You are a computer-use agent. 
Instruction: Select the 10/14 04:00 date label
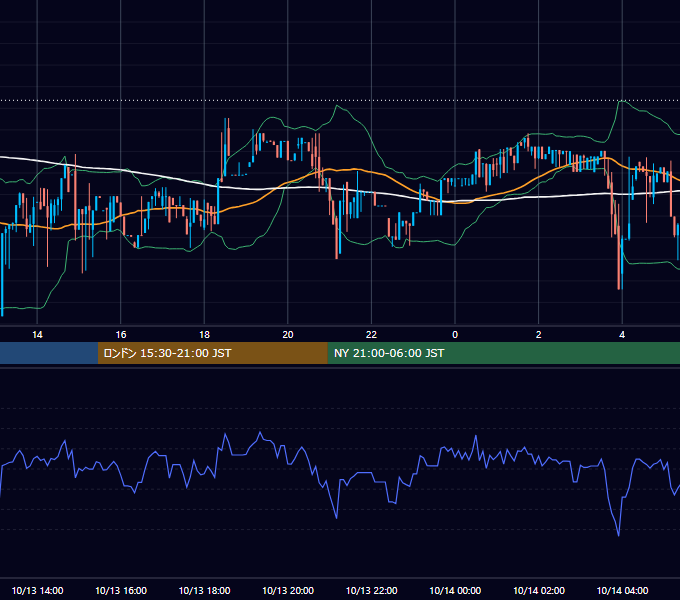tap(622, 590)
